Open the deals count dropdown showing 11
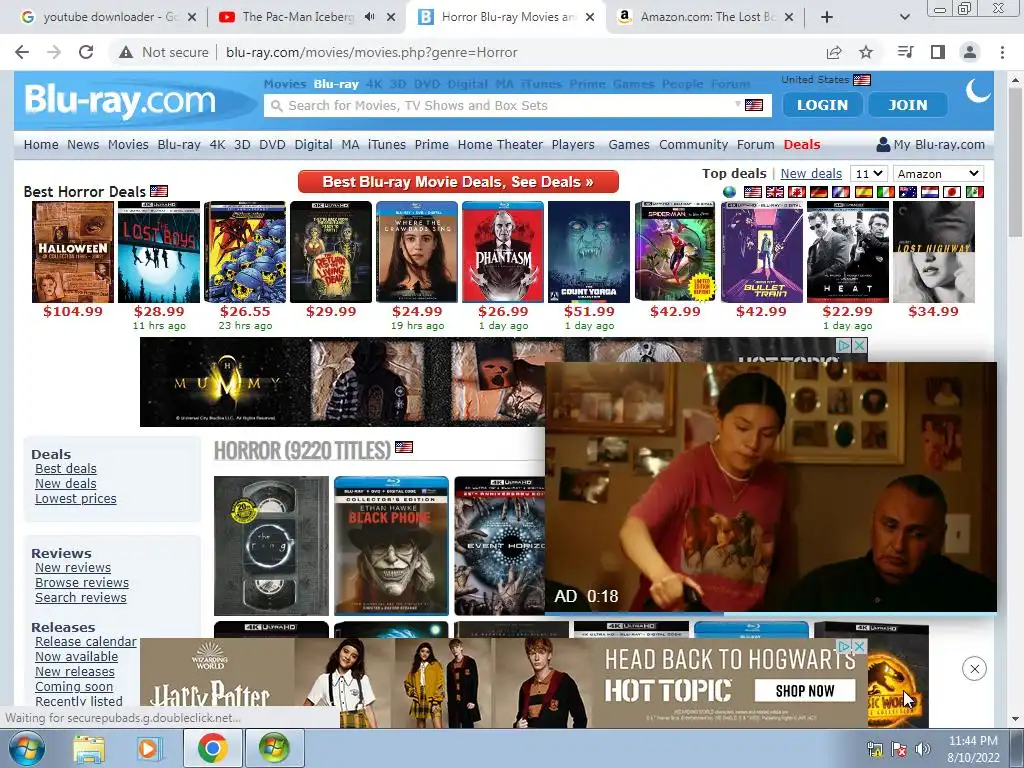The width and height of the screenshot is (1024, 768). [x=869, y=174]
